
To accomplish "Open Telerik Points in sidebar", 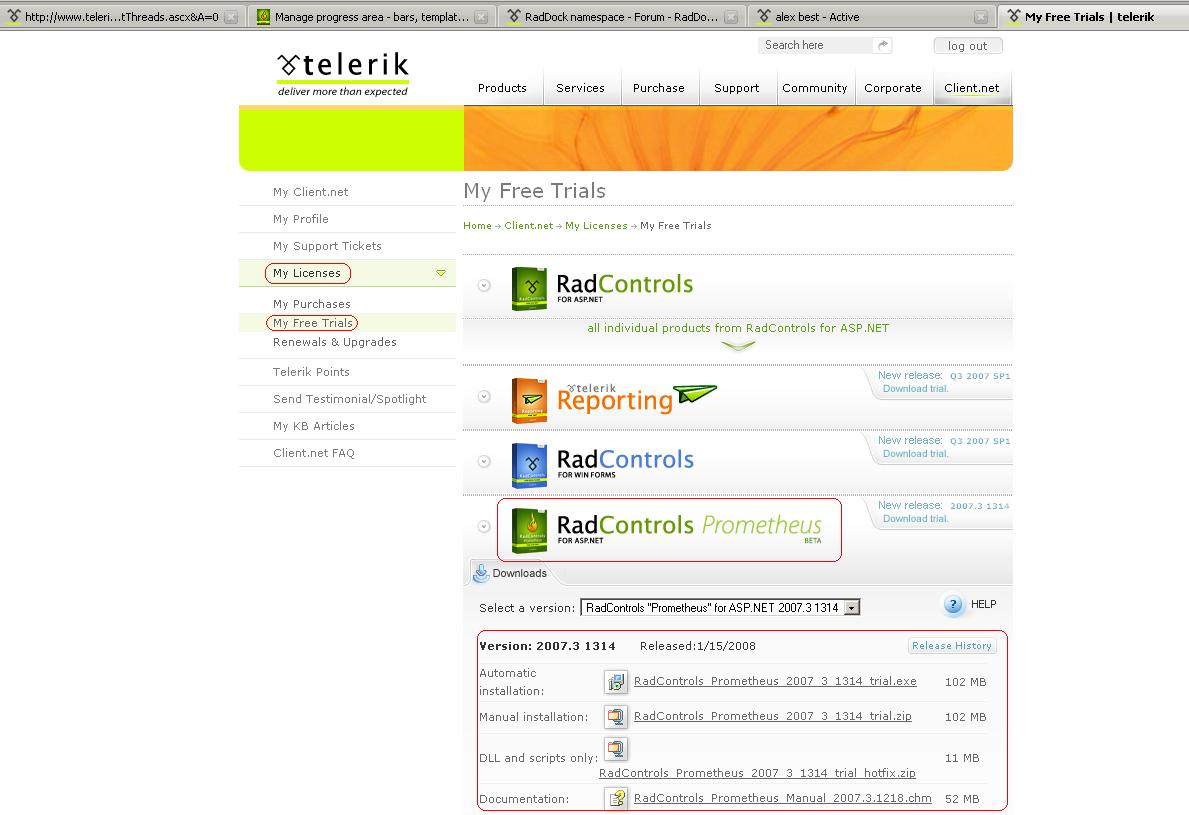I will point(311,372).
